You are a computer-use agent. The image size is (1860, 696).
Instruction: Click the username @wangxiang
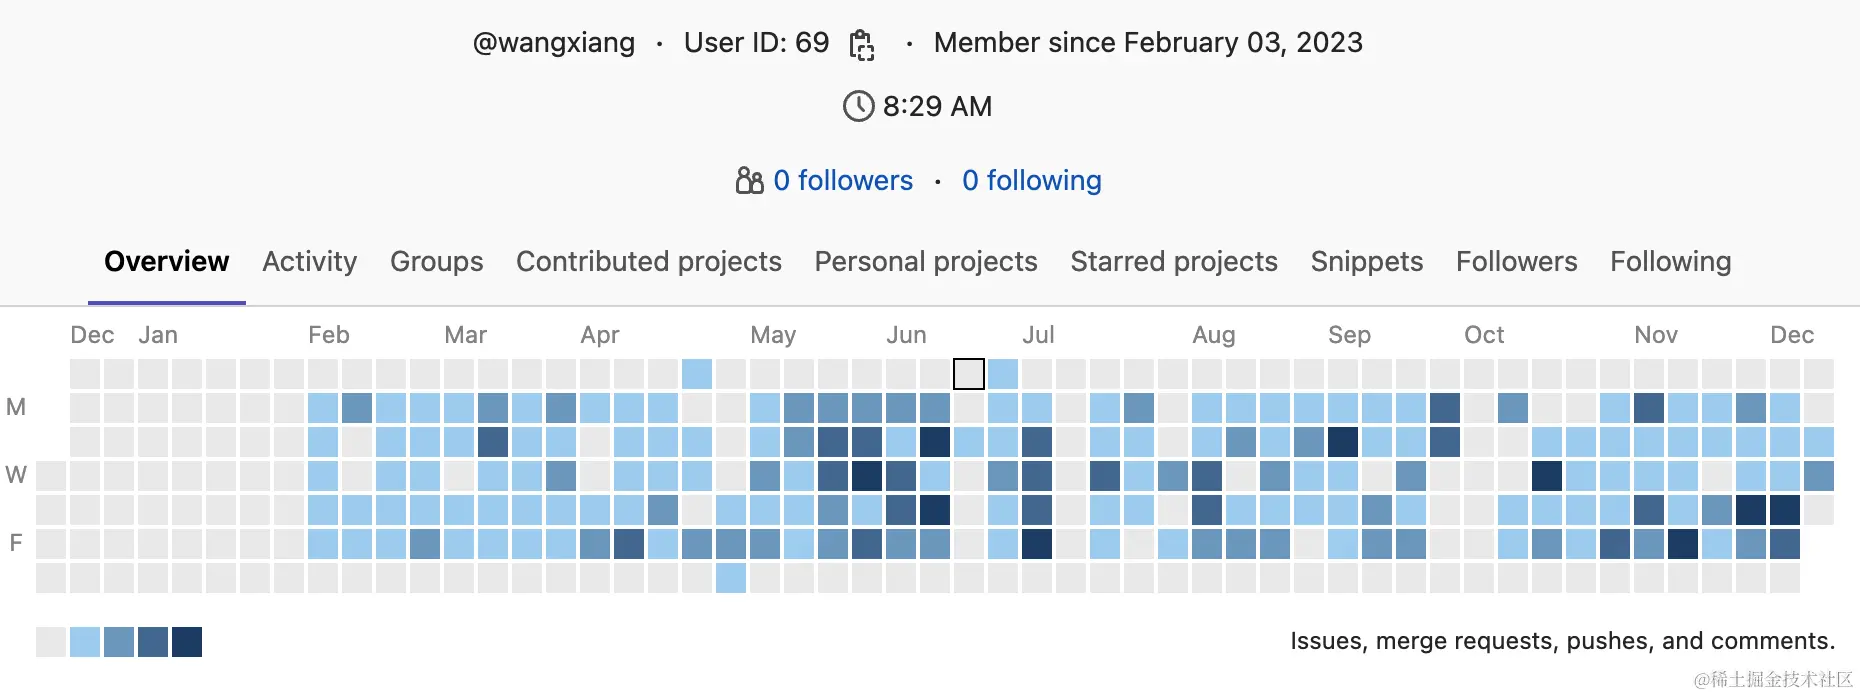554,44
